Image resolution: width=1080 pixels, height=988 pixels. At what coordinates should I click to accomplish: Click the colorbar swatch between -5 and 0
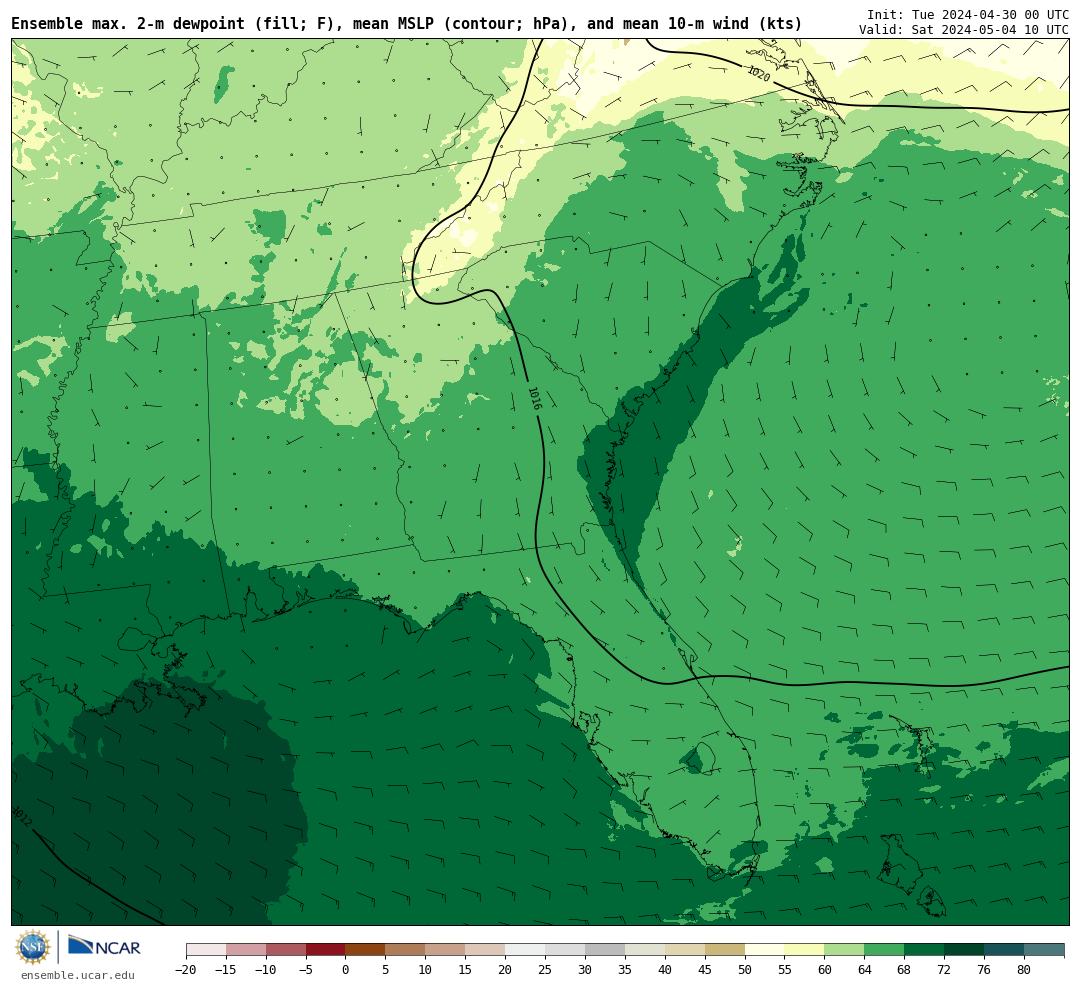[325, 949]
